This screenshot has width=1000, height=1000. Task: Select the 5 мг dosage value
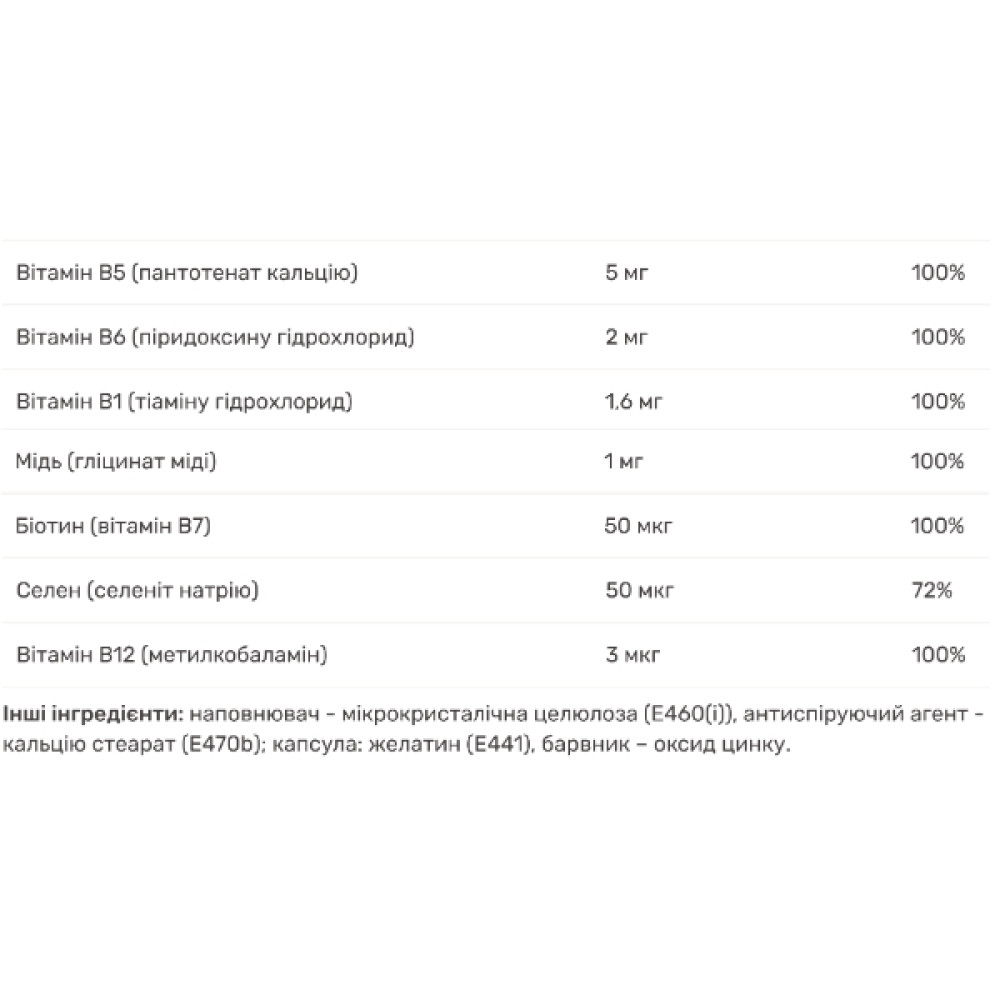(x=626, y=273)
